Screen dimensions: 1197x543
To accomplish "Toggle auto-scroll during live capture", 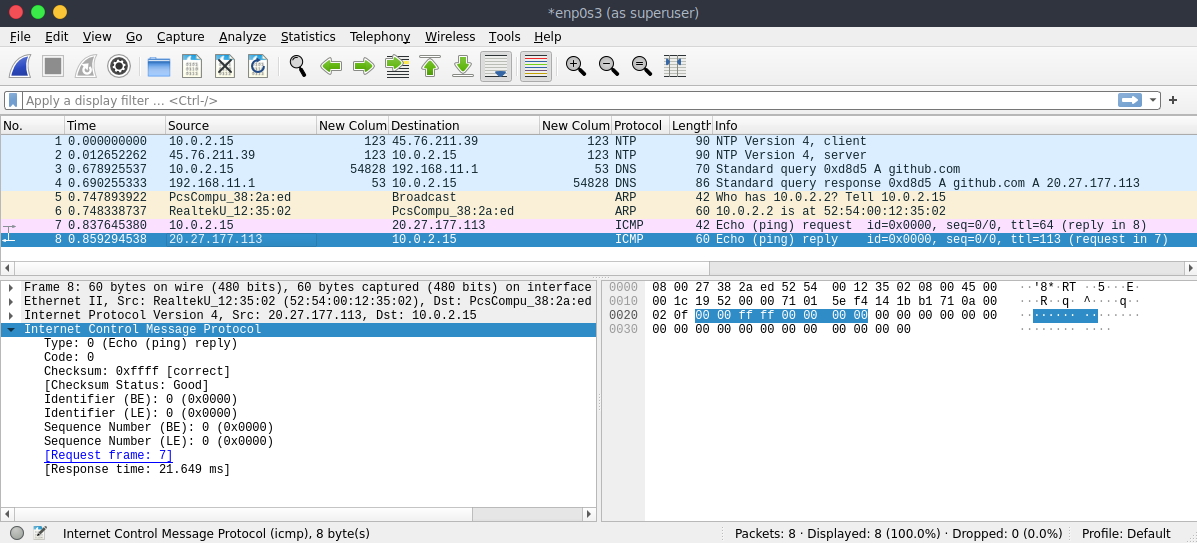I will coord(496,66).
